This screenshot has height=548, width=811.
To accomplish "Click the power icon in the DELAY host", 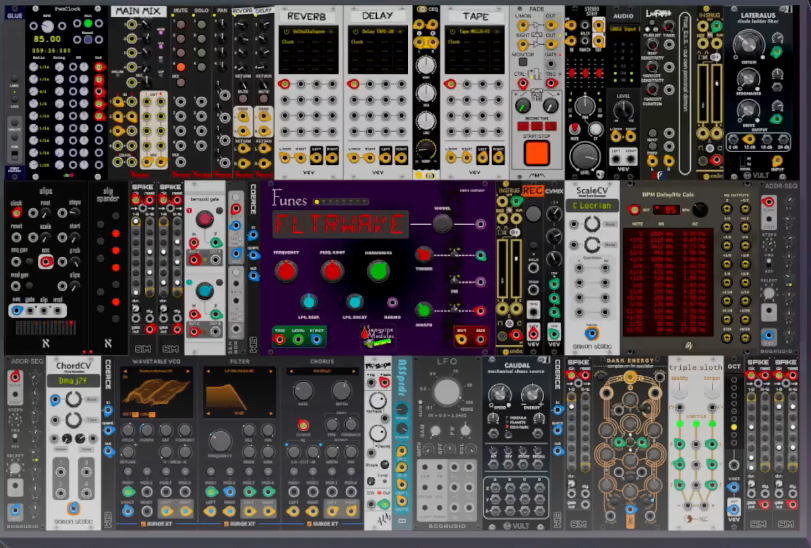I will [x=356, y=32].
